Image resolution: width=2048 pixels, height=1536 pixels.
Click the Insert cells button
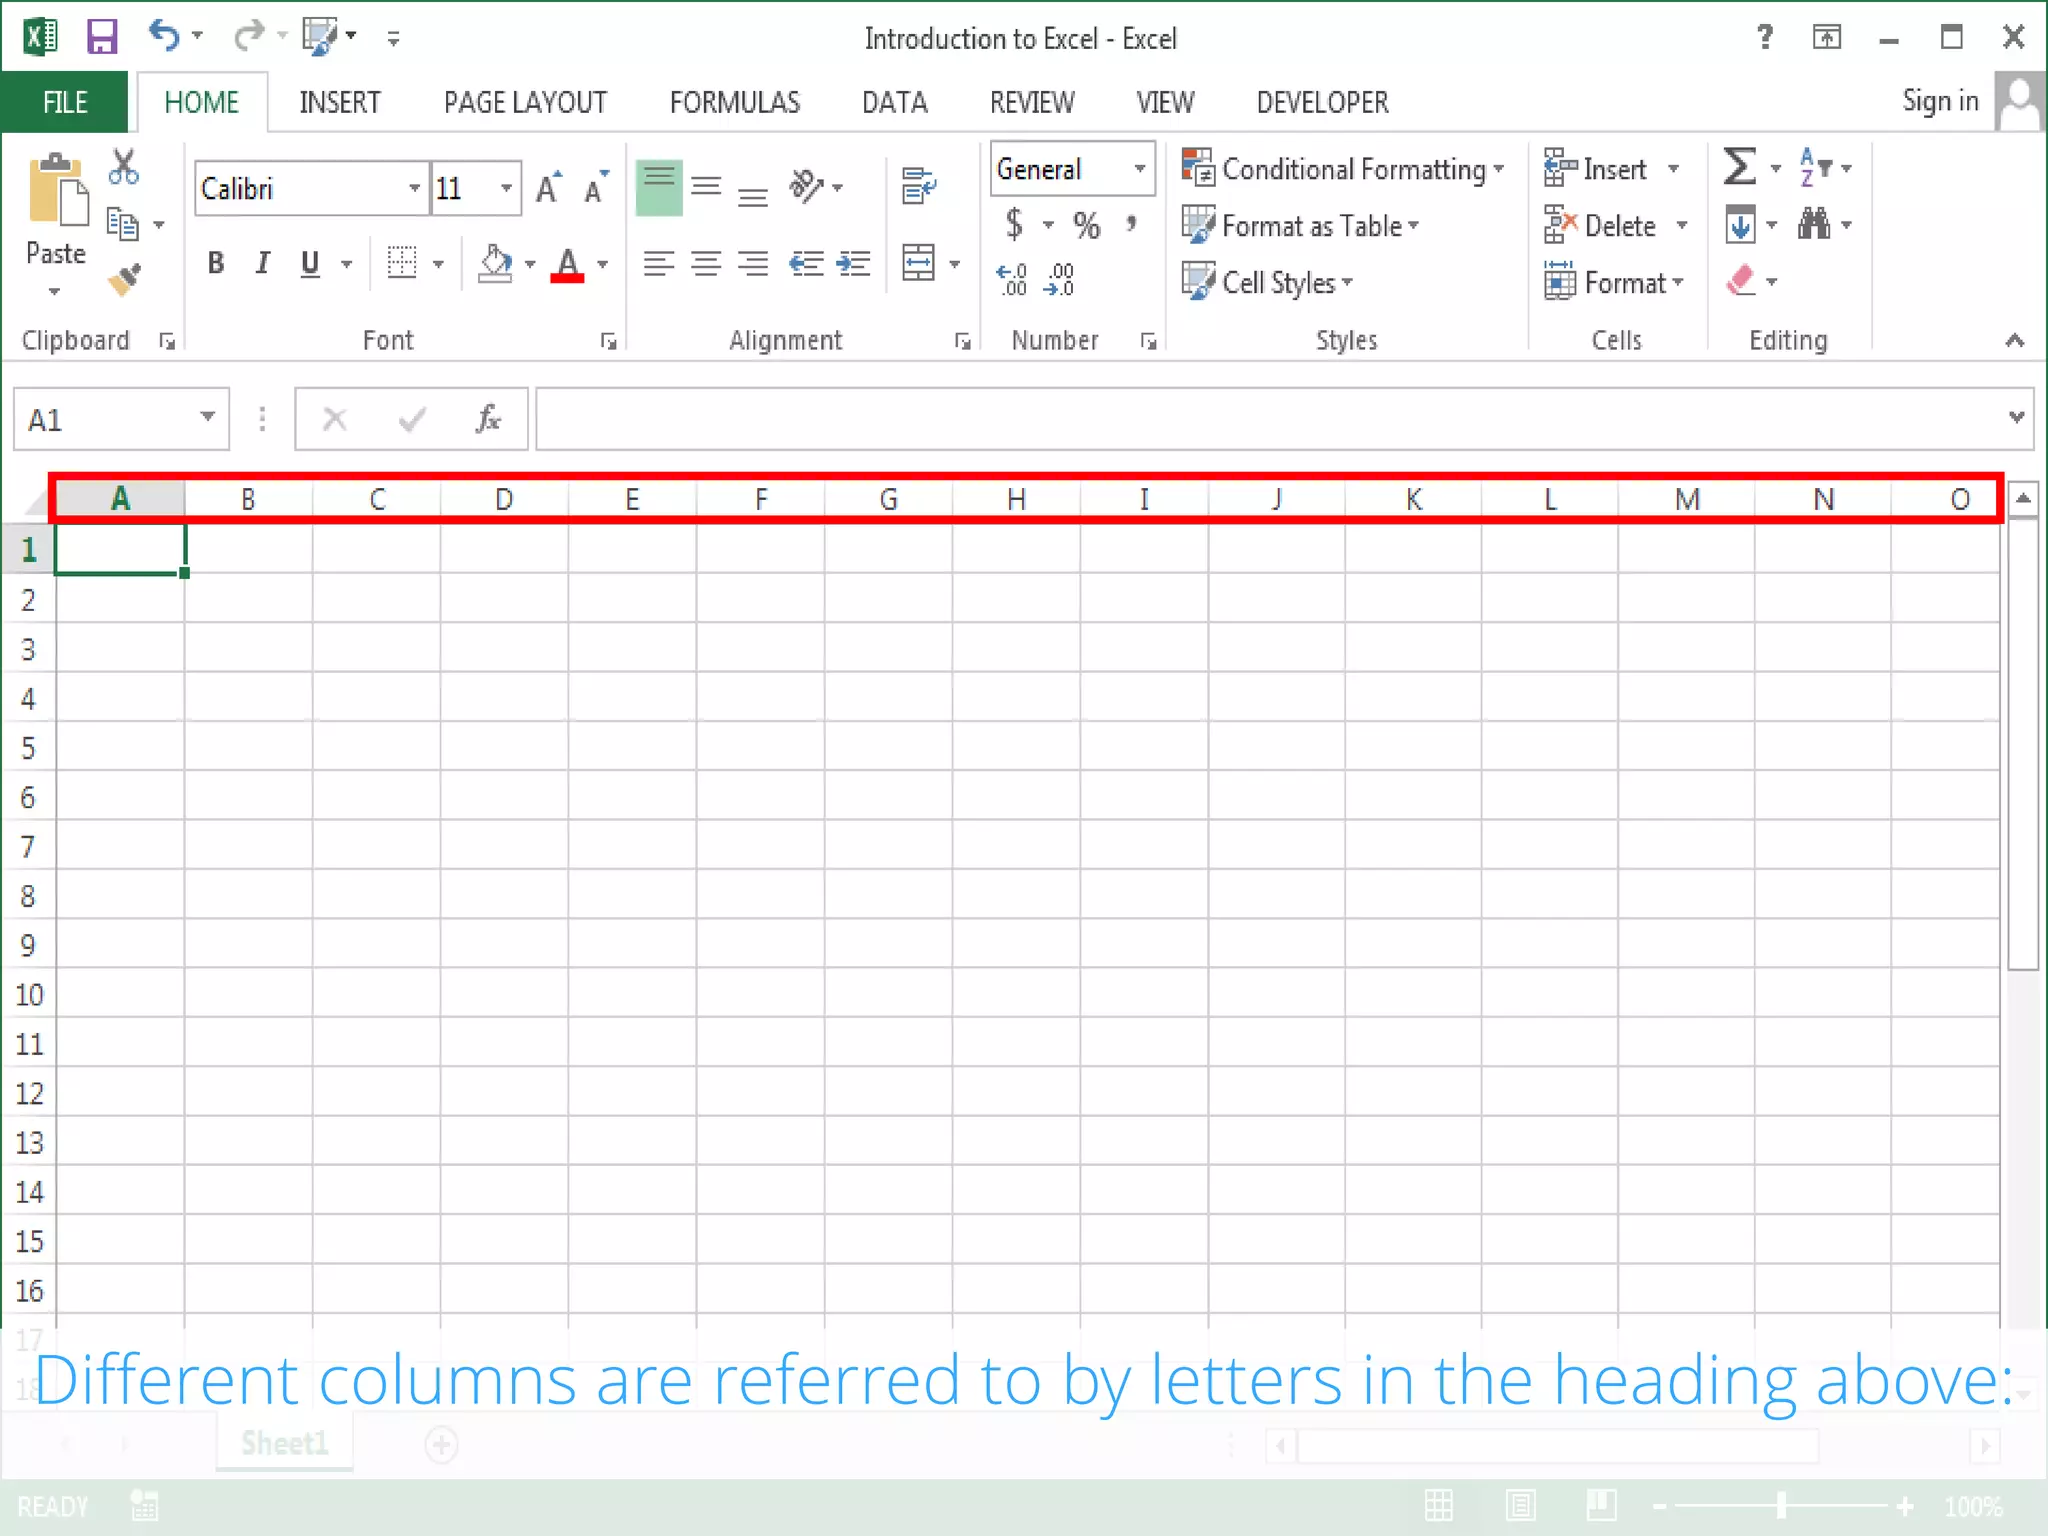tap(1596, 169)
